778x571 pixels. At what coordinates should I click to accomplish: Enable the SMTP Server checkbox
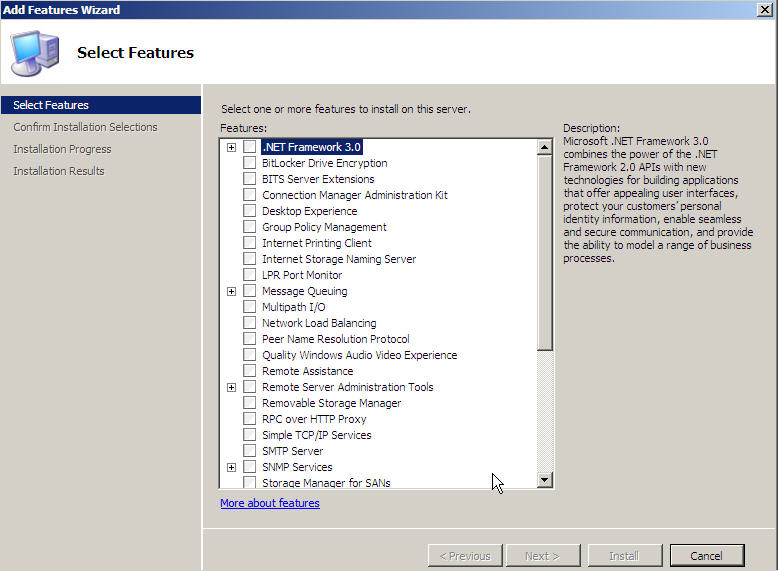(x=250, y=451)
